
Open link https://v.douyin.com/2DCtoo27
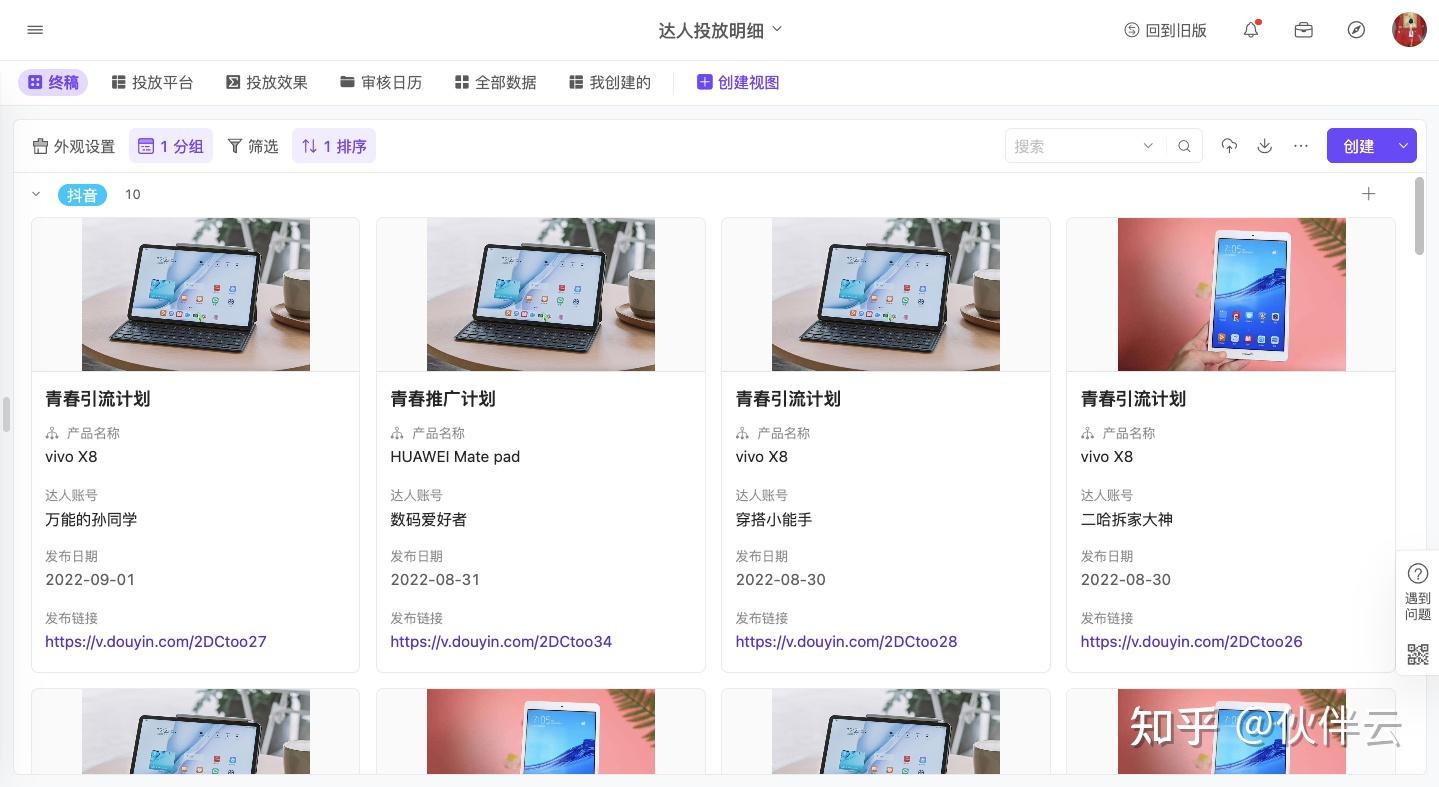coord(156,641)
